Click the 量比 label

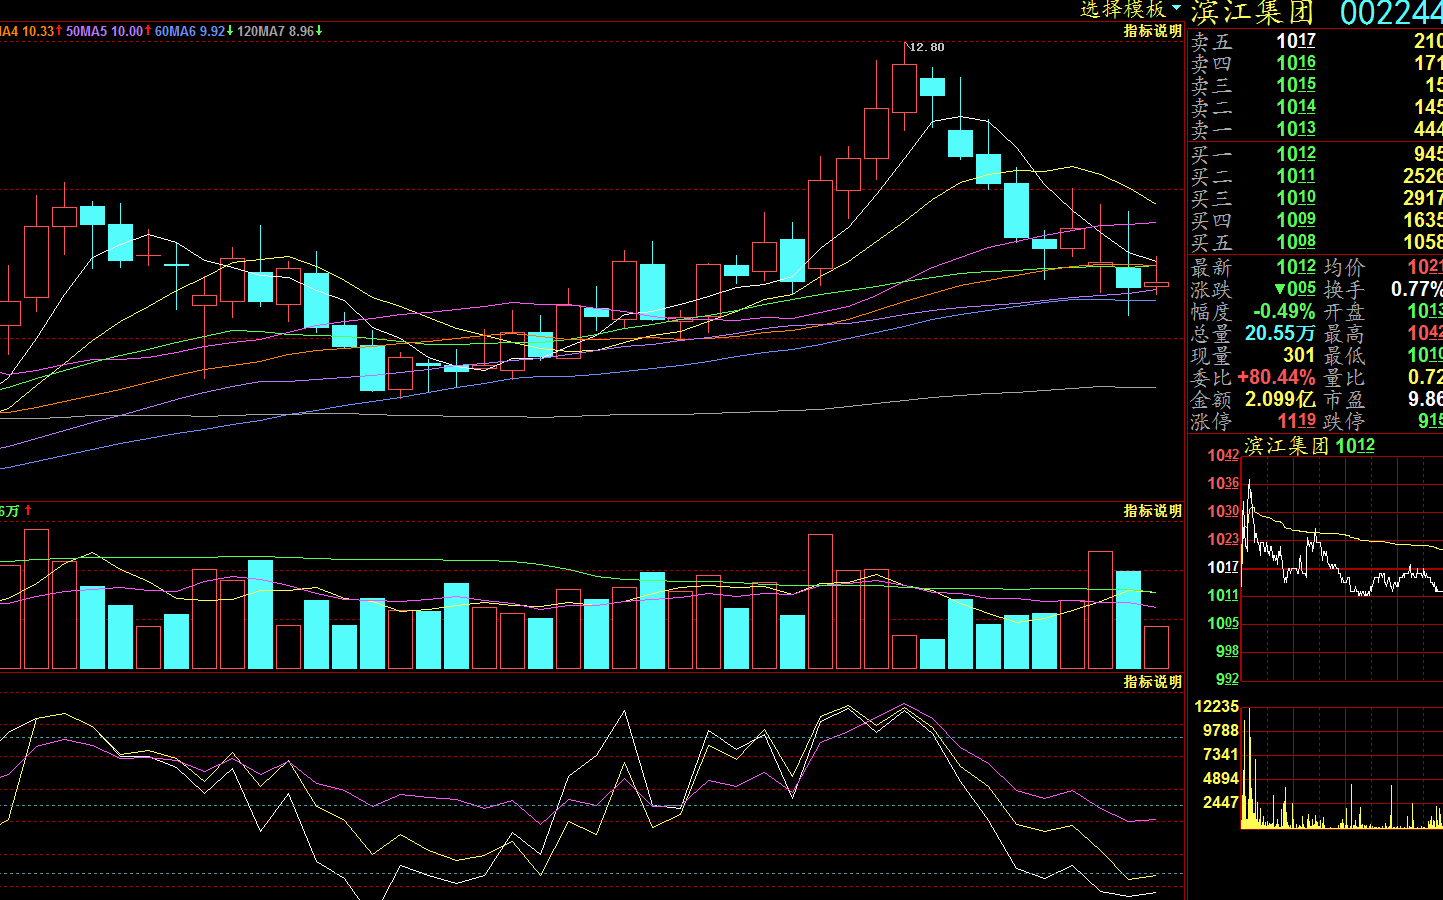click(1344, 377)
